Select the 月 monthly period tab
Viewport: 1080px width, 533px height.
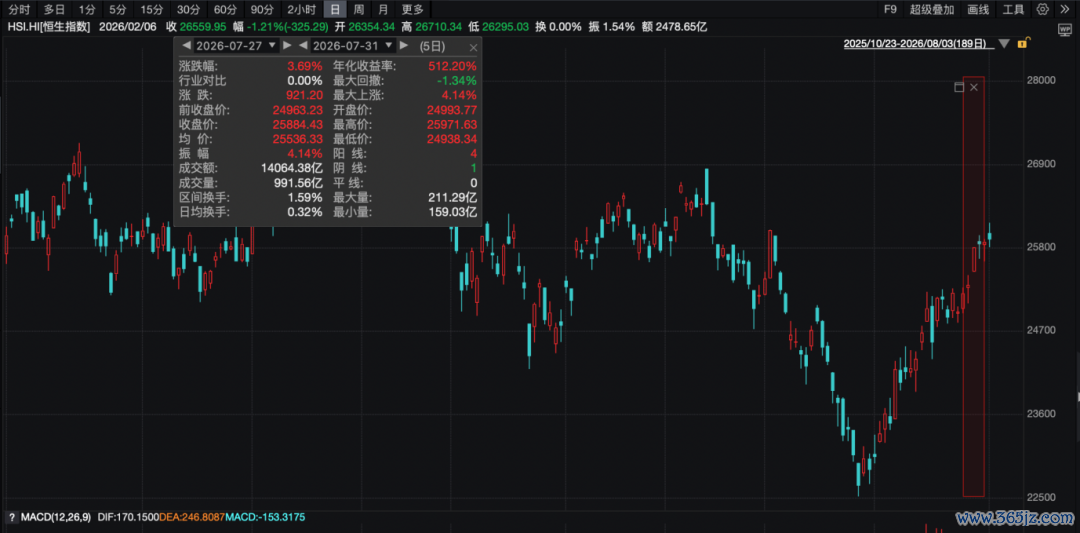point(383,10)
